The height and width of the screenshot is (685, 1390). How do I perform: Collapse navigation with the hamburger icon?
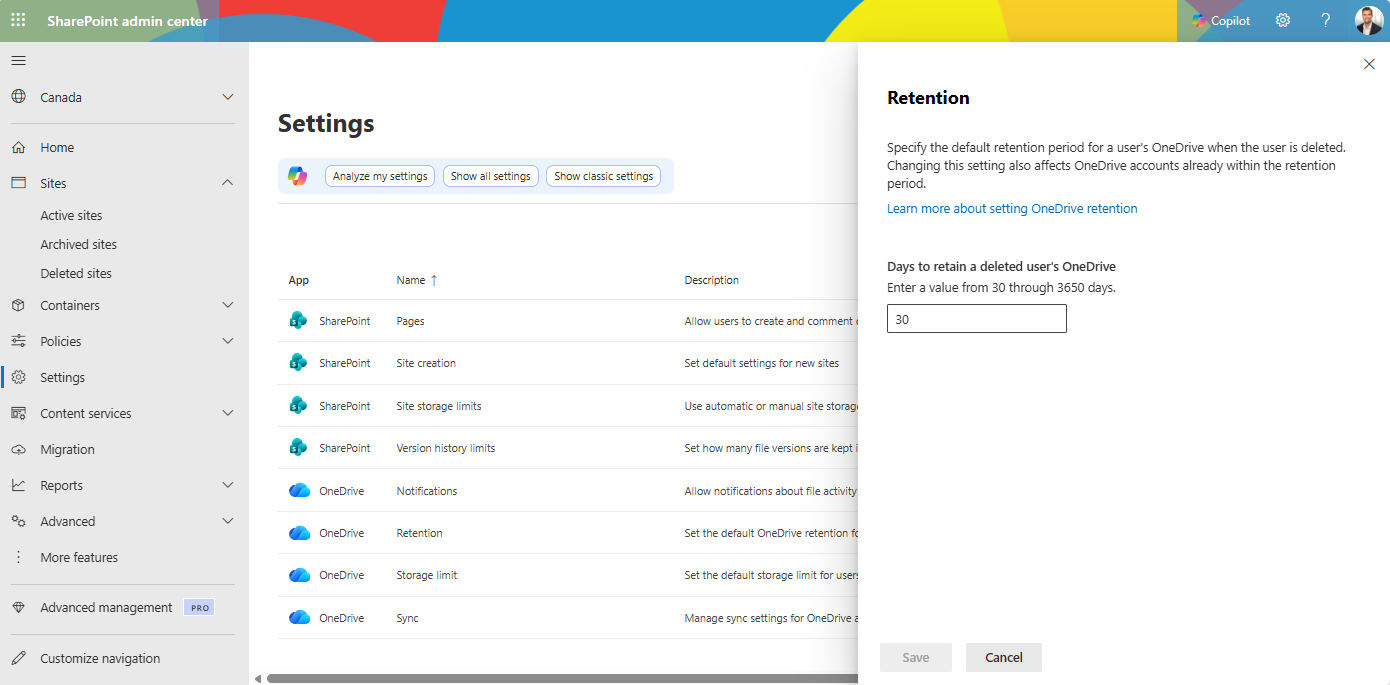click(x=18, y=60)
